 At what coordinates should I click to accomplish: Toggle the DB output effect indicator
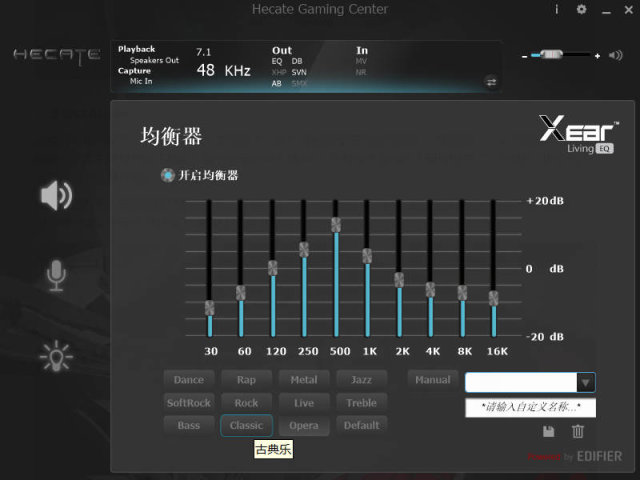(297, 61)
